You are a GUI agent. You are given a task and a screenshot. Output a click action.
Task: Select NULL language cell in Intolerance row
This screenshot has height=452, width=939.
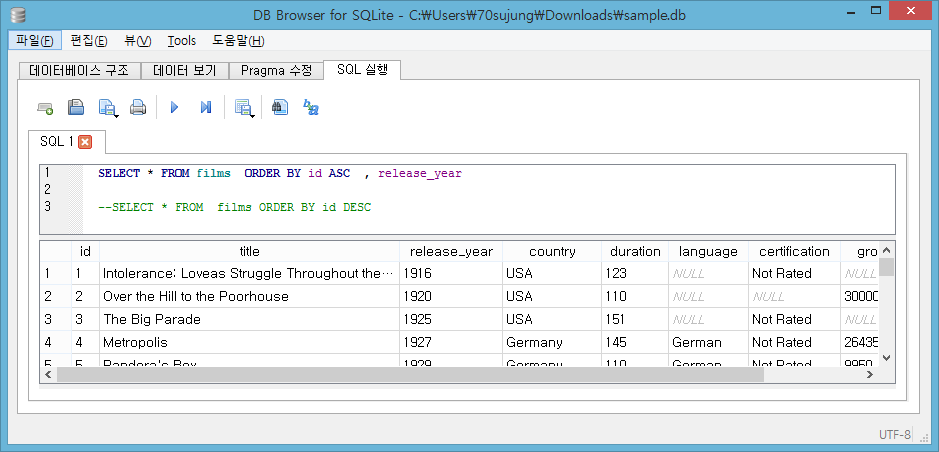(708, 274)
